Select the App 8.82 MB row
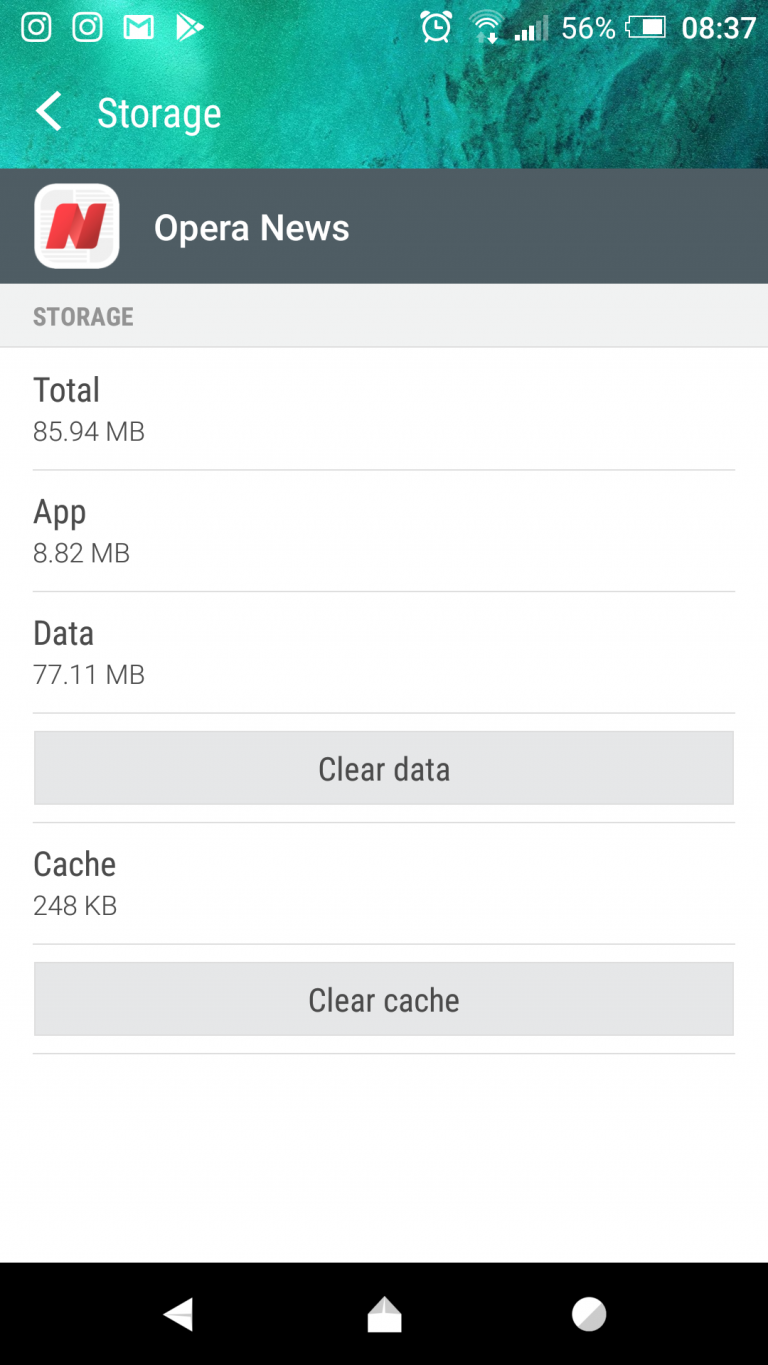768x1365 pixels. (384, 531)
